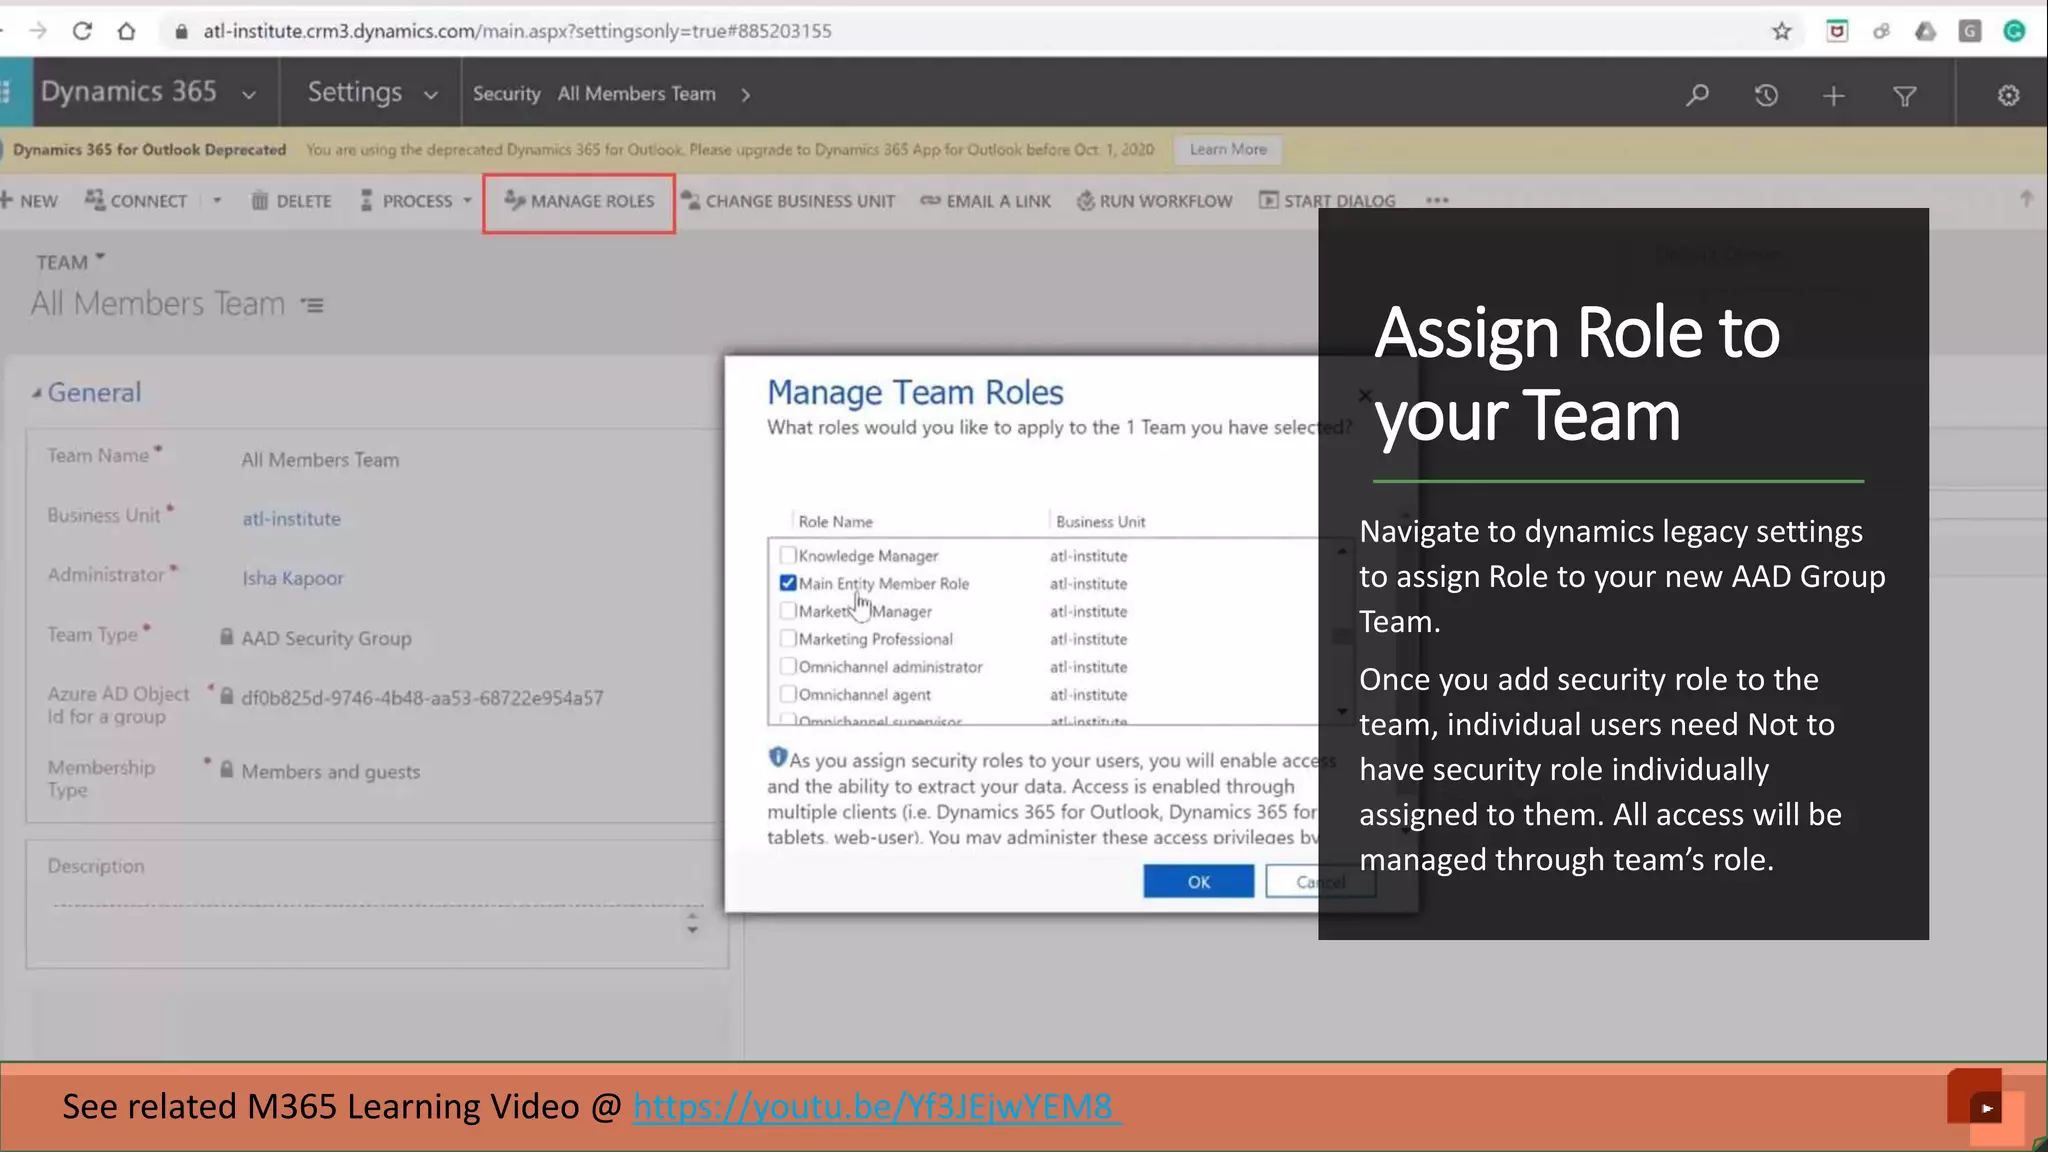Cancel the Manage Team Roles dialog
The height and width of the screenshot is (1152, 2048).
click(x=1320, y=881)
